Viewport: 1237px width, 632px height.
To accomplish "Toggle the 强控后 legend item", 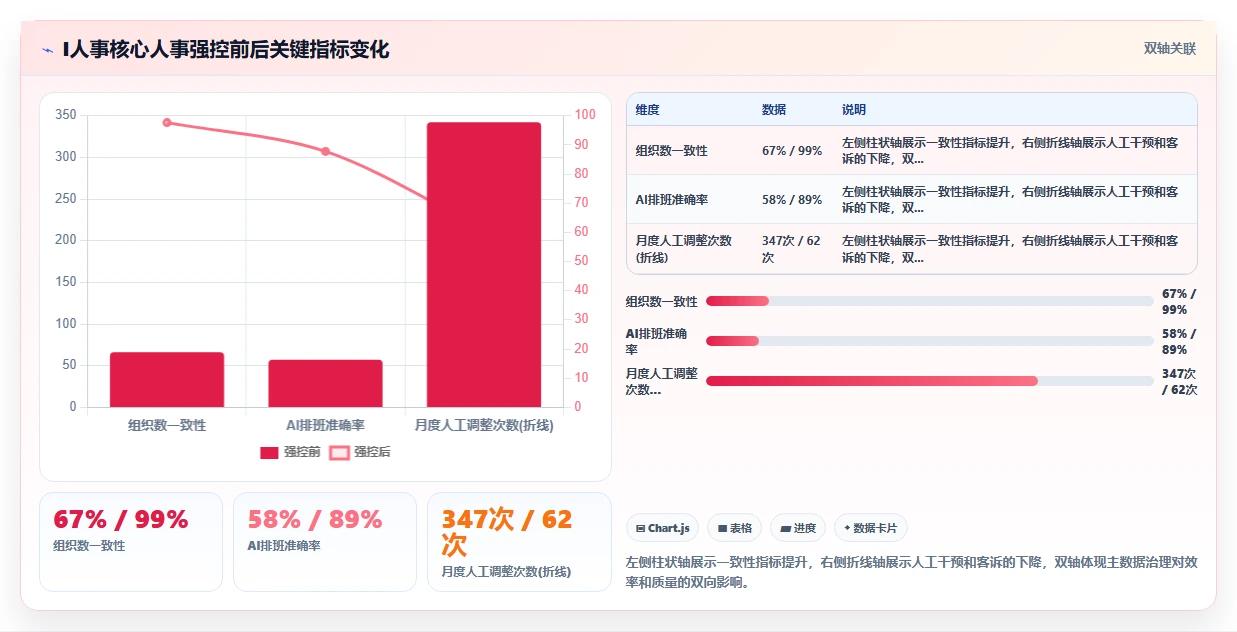I will point(360,452).
